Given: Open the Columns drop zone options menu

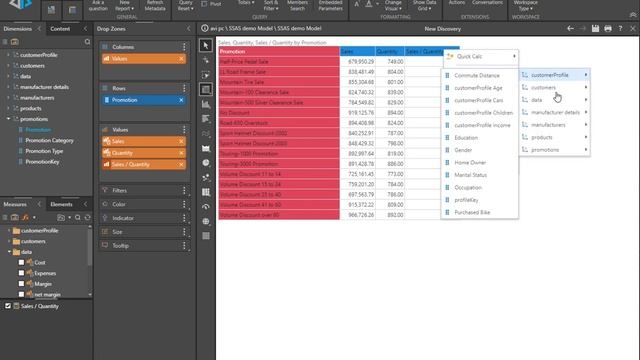Looking at the screenshot, I should [x=184, y=47].
